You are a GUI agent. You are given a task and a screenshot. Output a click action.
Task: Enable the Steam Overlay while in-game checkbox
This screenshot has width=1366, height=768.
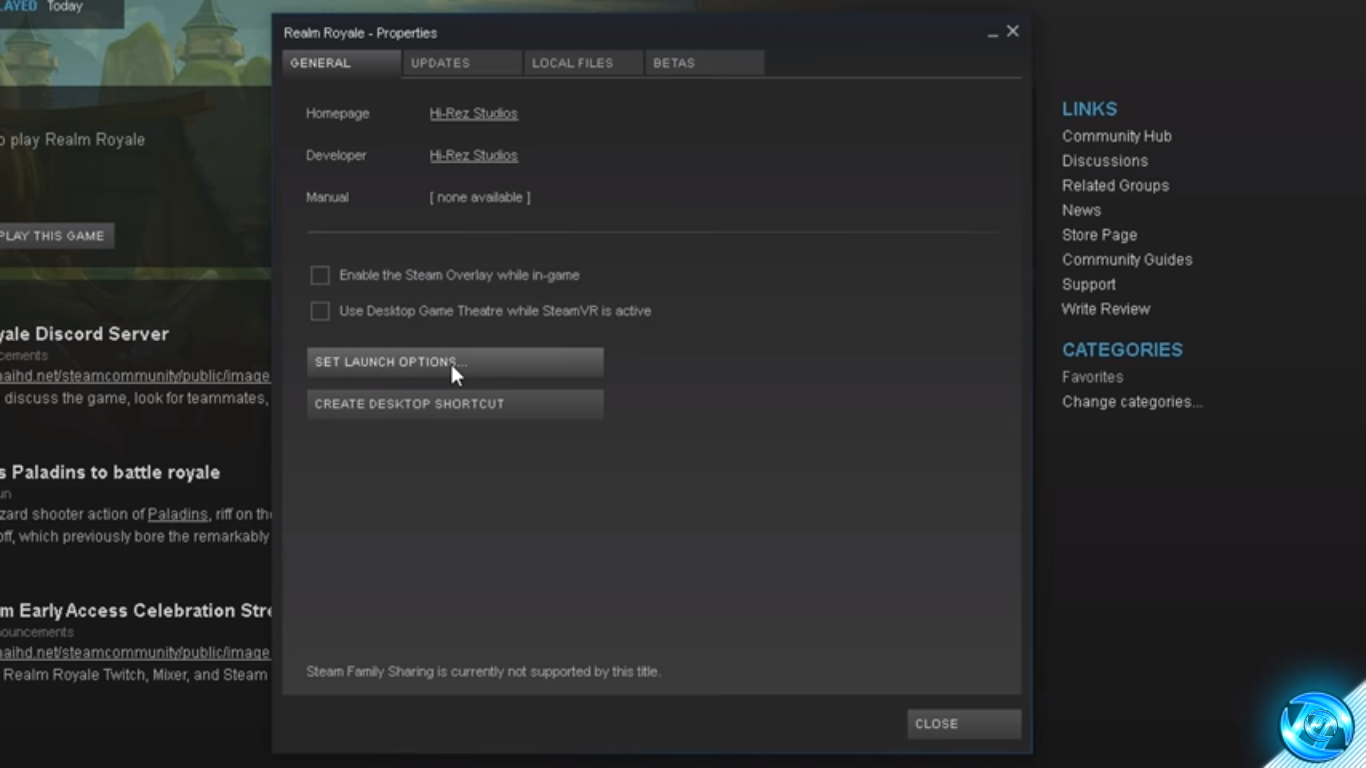click(320, 275)
